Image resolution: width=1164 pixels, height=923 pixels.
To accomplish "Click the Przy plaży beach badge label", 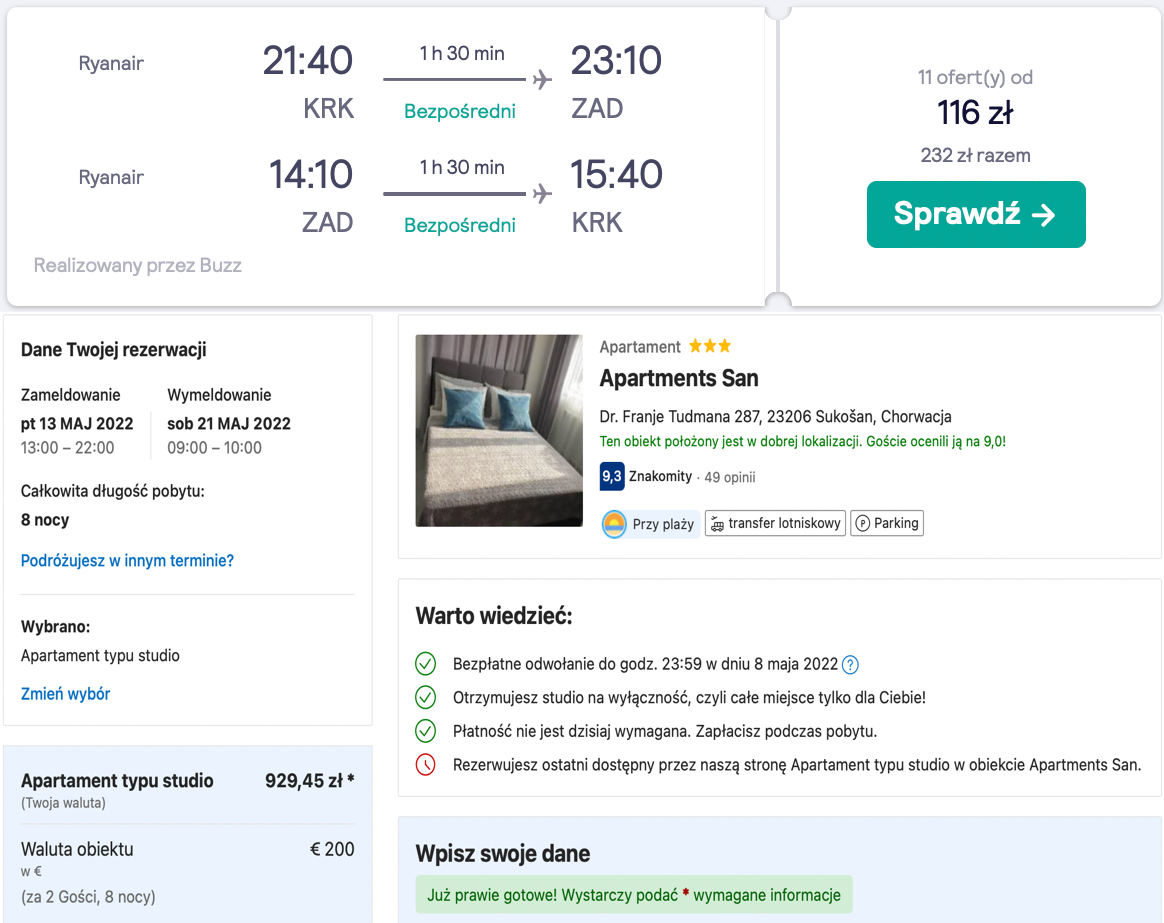I will coord(663,524).
